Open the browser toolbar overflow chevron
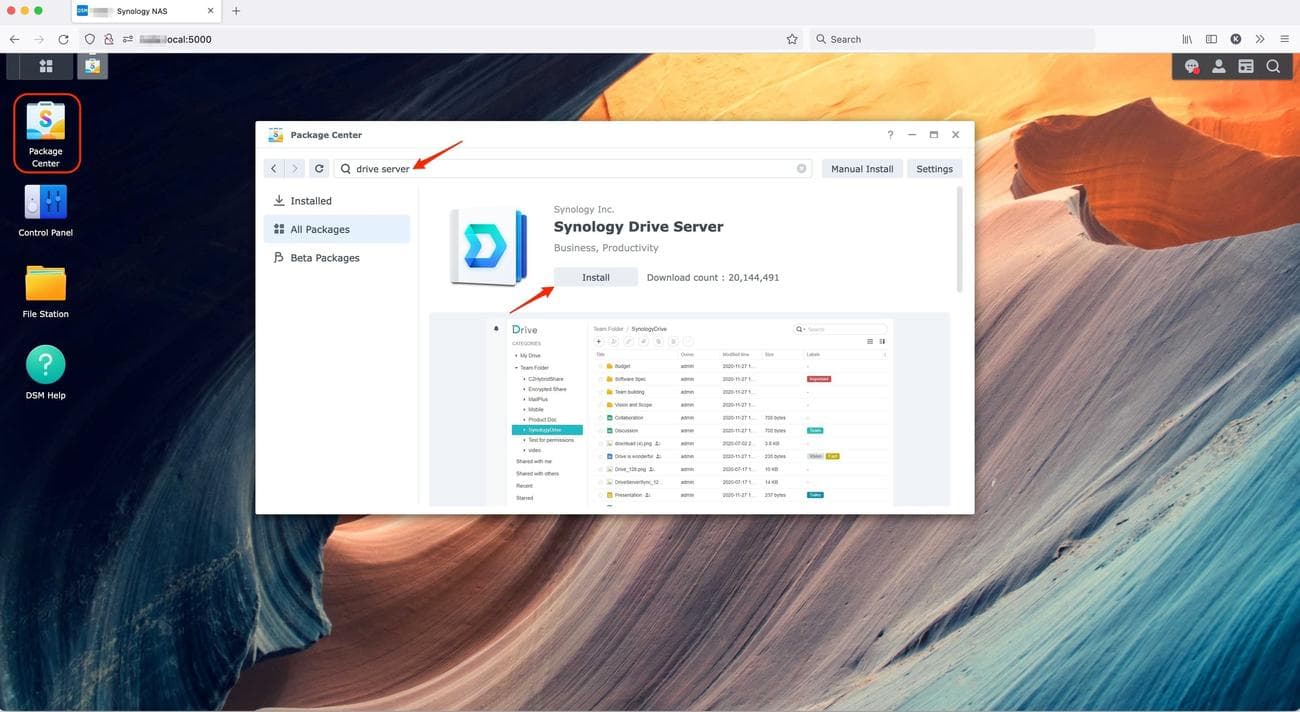The image size is (1300, 712). (1259, 38)
